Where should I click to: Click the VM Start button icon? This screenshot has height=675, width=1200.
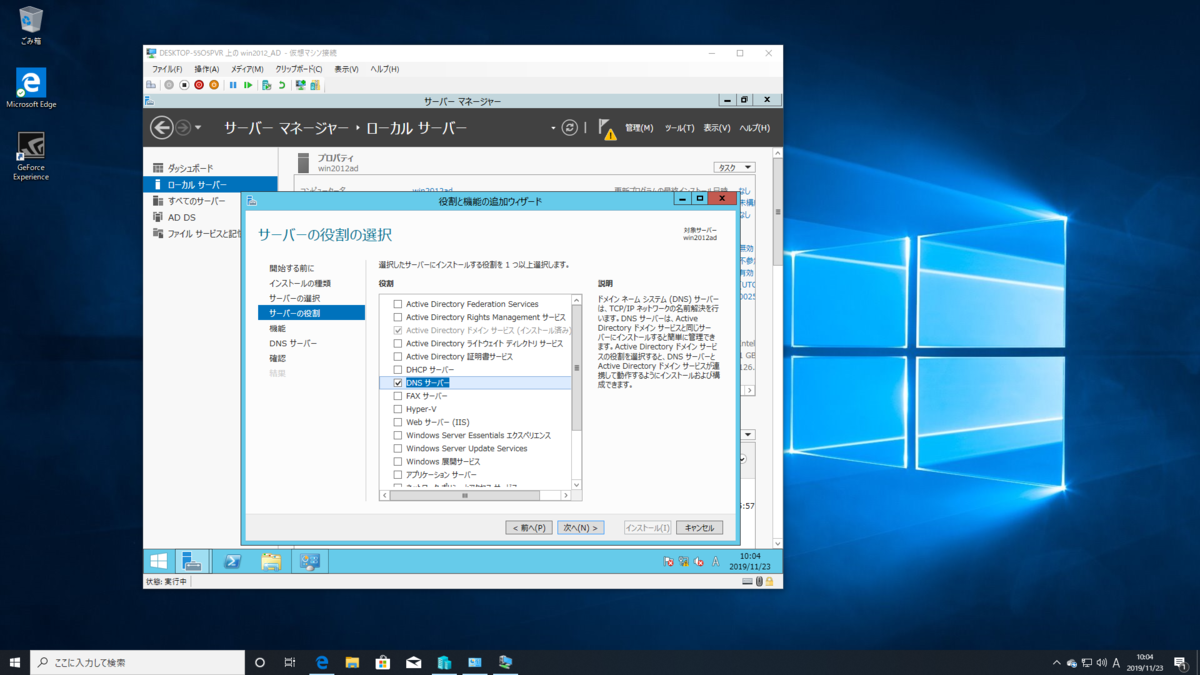tap(159, 562)
